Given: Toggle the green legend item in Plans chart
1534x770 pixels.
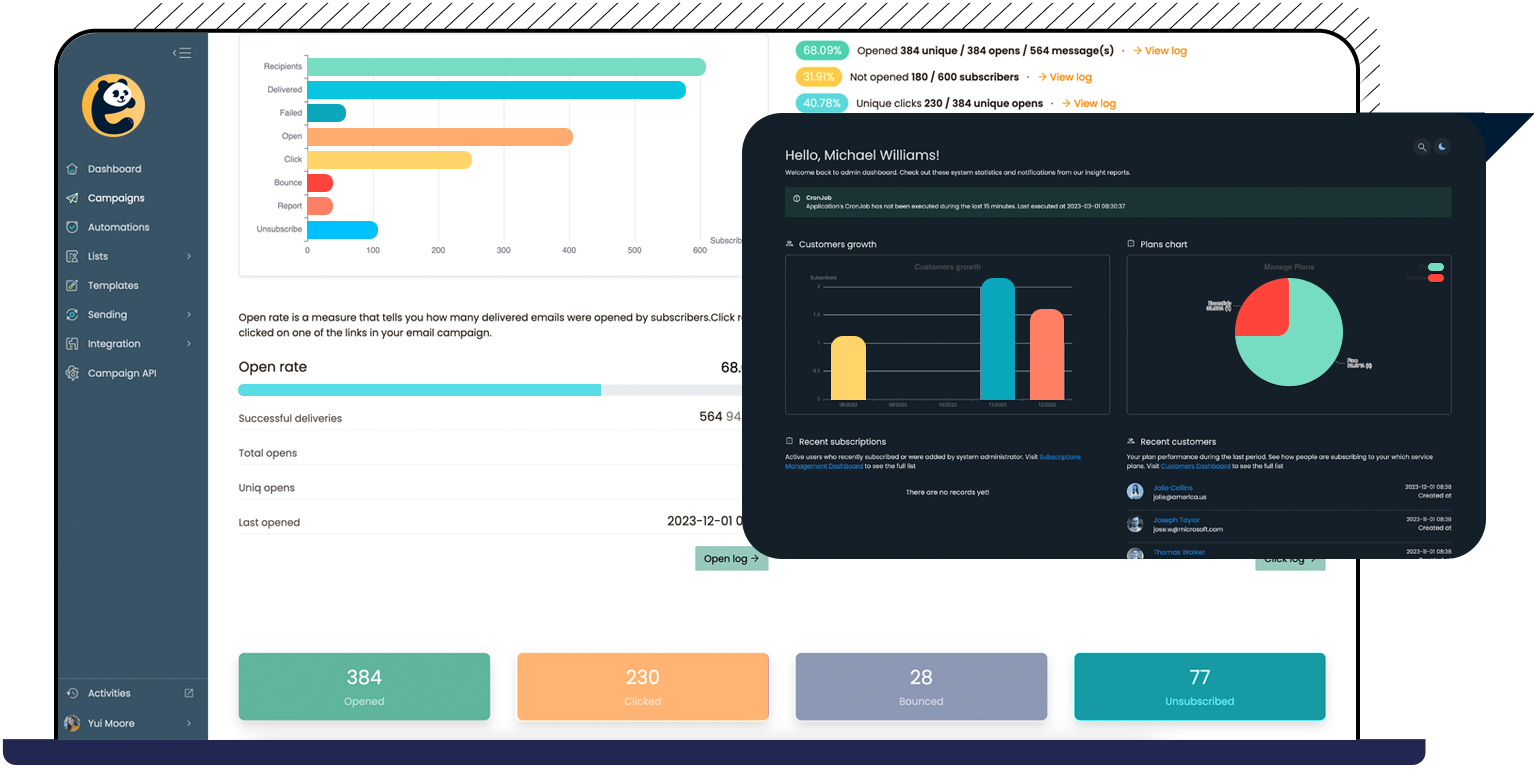Looking at the screenshot, I should click(x=1436, y=267).
